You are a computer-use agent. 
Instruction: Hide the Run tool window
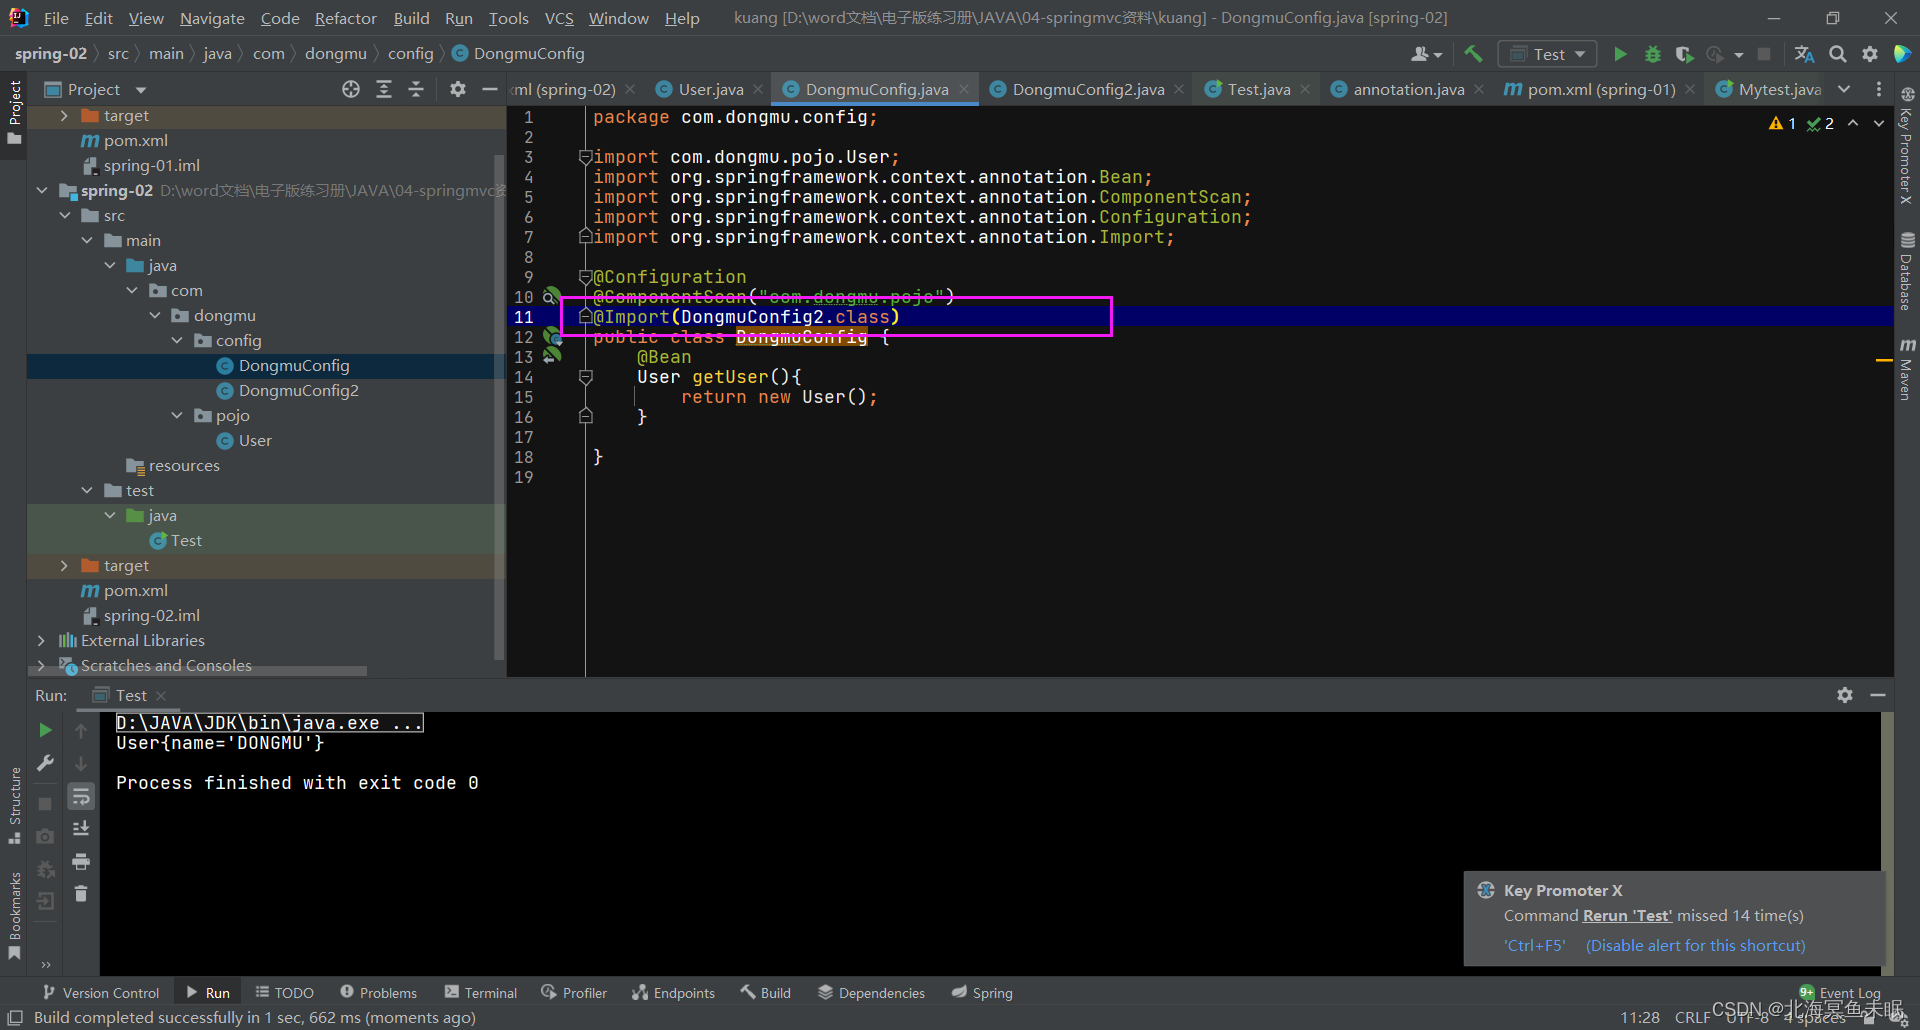coord(1878,695)
